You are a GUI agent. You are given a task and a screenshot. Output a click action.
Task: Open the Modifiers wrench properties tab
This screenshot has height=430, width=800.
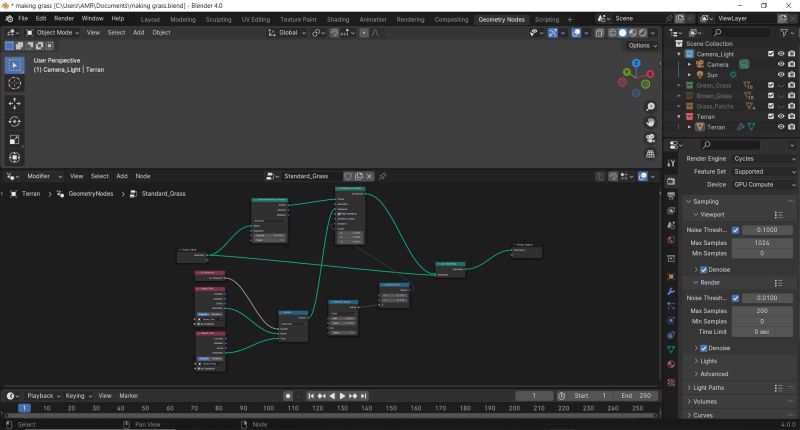point(671,291)
